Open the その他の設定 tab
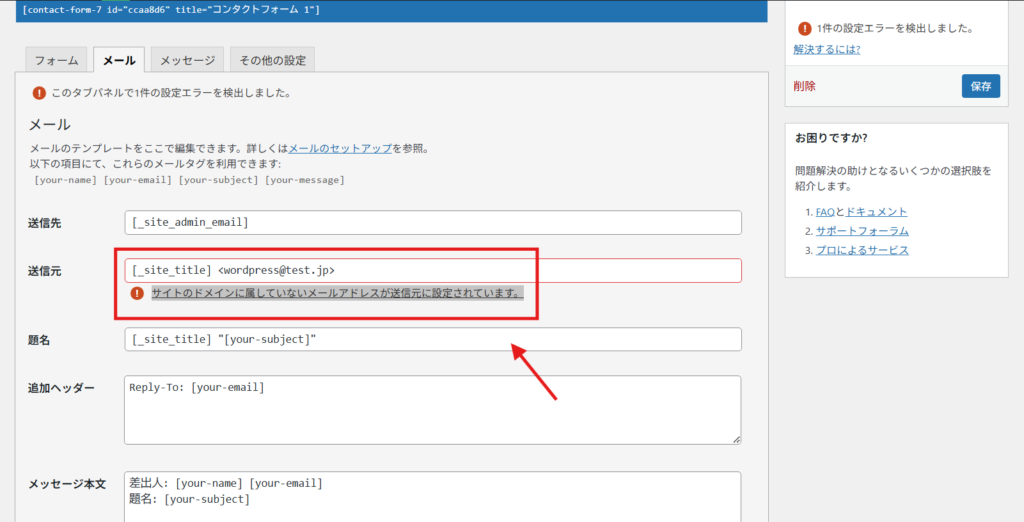The image size is (1024, 522). click(x=272, y=60)
